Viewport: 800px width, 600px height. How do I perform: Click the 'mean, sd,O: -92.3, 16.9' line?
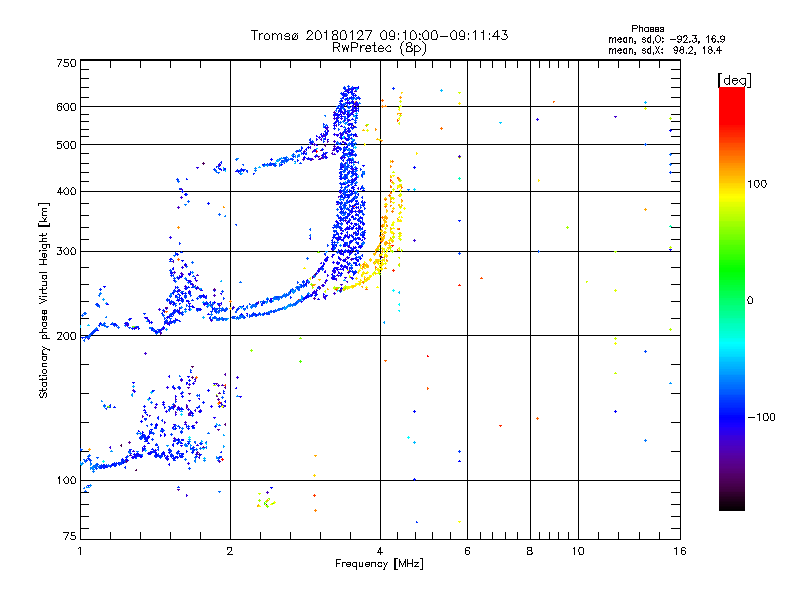tap(666, 39)
